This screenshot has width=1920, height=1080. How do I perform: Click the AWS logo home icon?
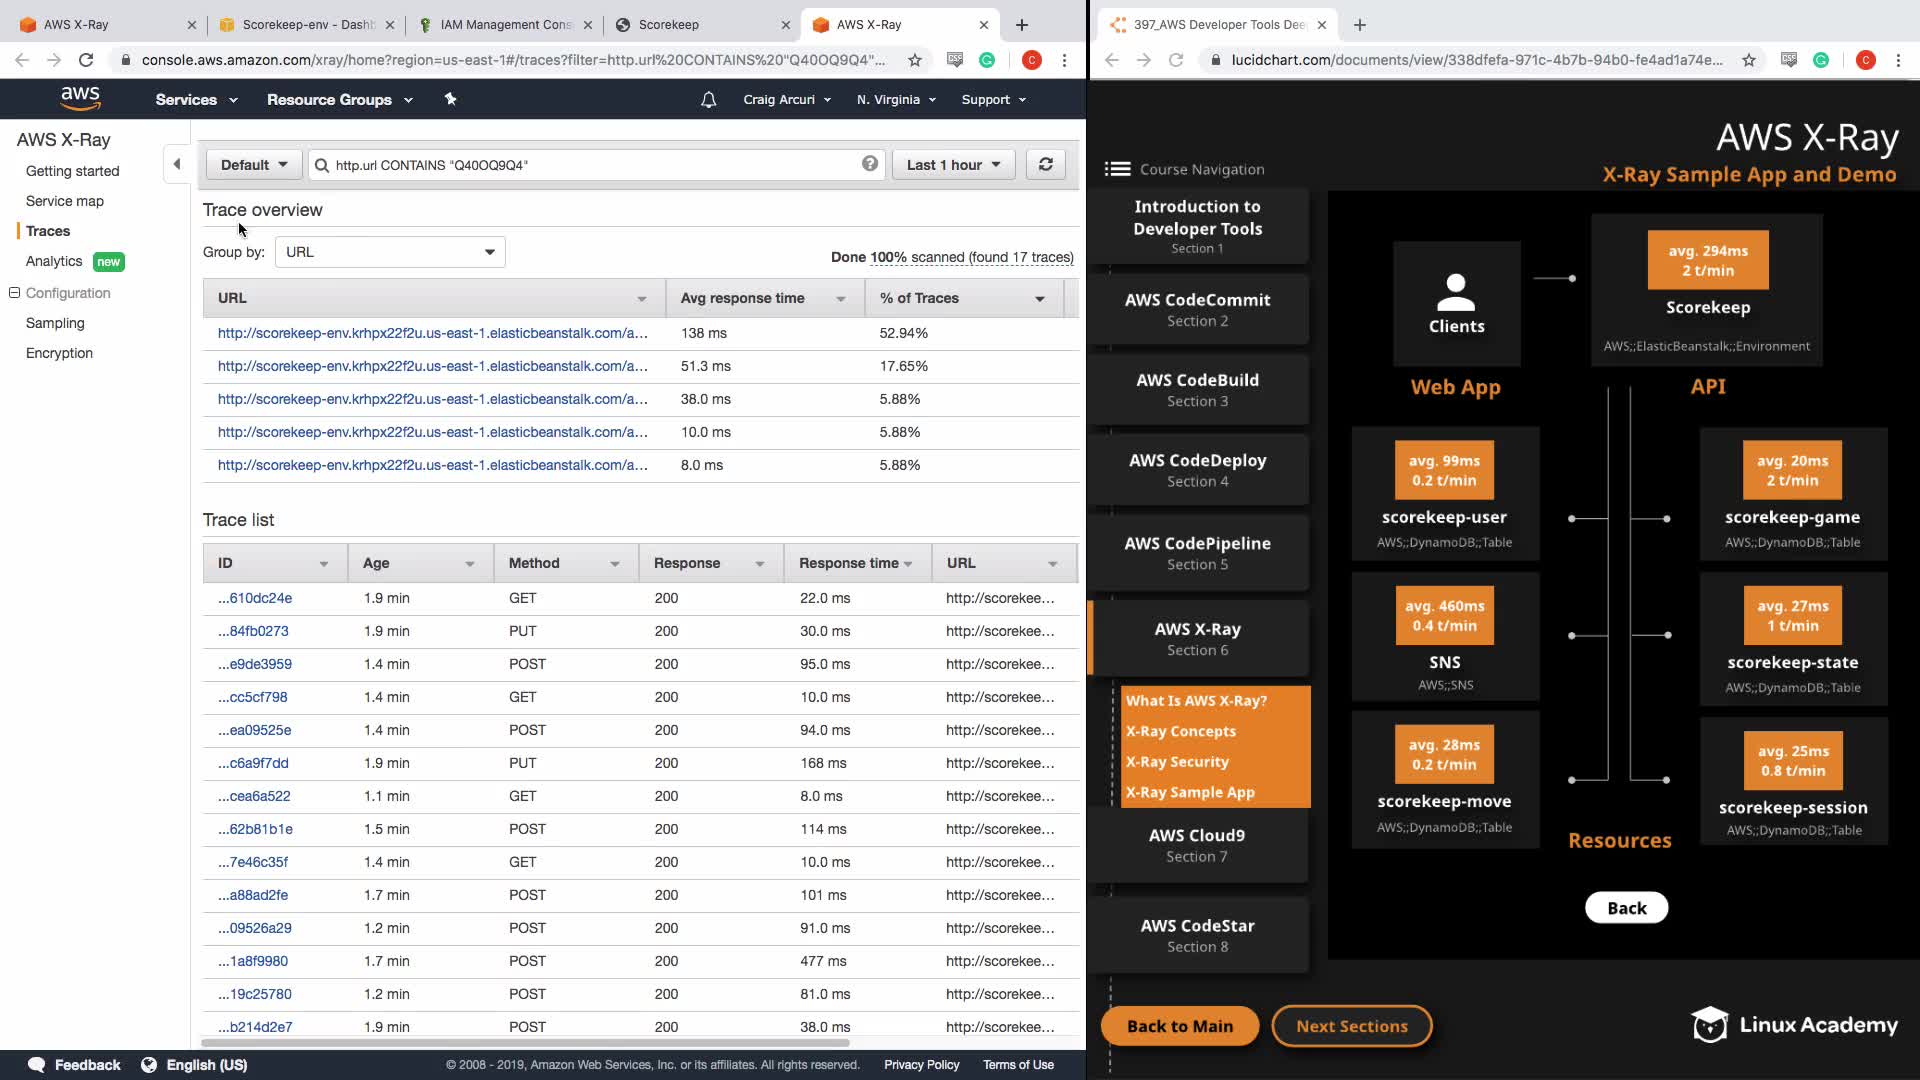click(80, 98)
